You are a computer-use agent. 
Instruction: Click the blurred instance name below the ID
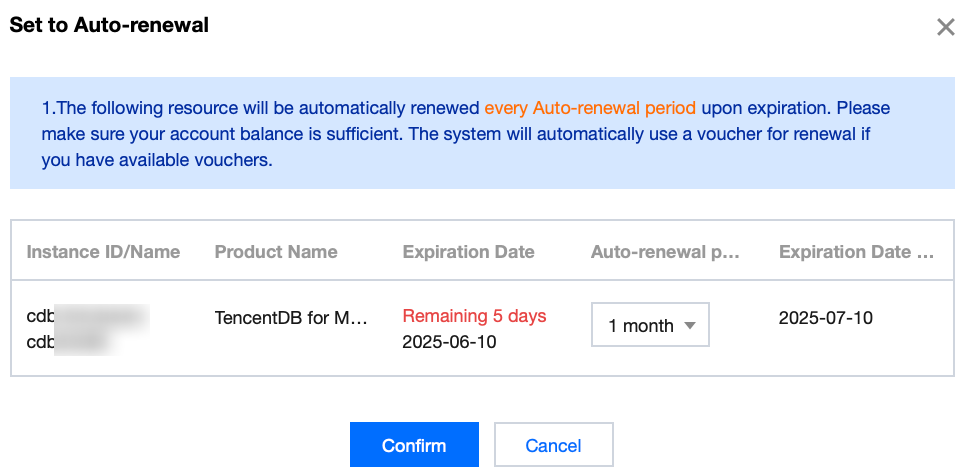pyautogui.click(x=78, y=343)
